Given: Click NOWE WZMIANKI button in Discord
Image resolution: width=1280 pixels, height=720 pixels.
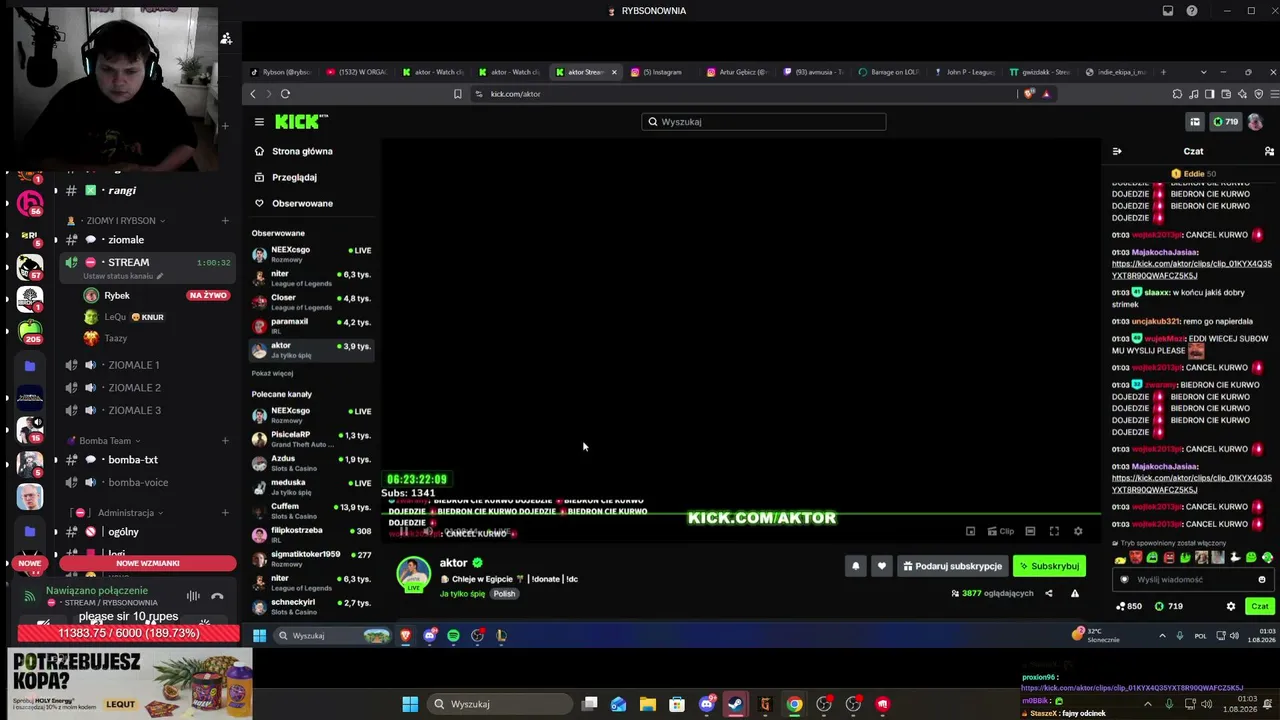Looking at the screenshot, I should 148,563.
